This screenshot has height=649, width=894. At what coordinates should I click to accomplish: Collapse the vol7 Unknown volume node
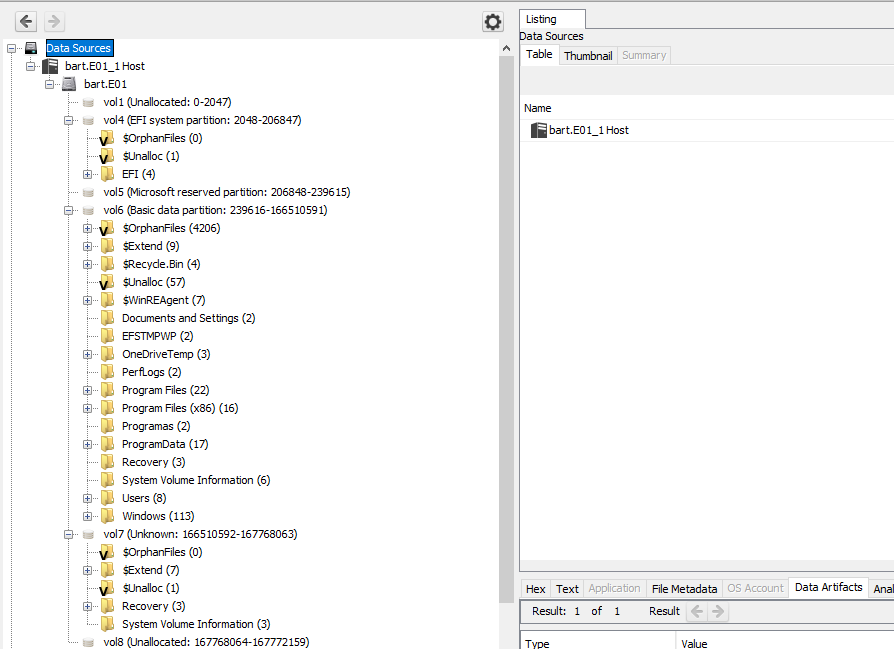[69, 534]
